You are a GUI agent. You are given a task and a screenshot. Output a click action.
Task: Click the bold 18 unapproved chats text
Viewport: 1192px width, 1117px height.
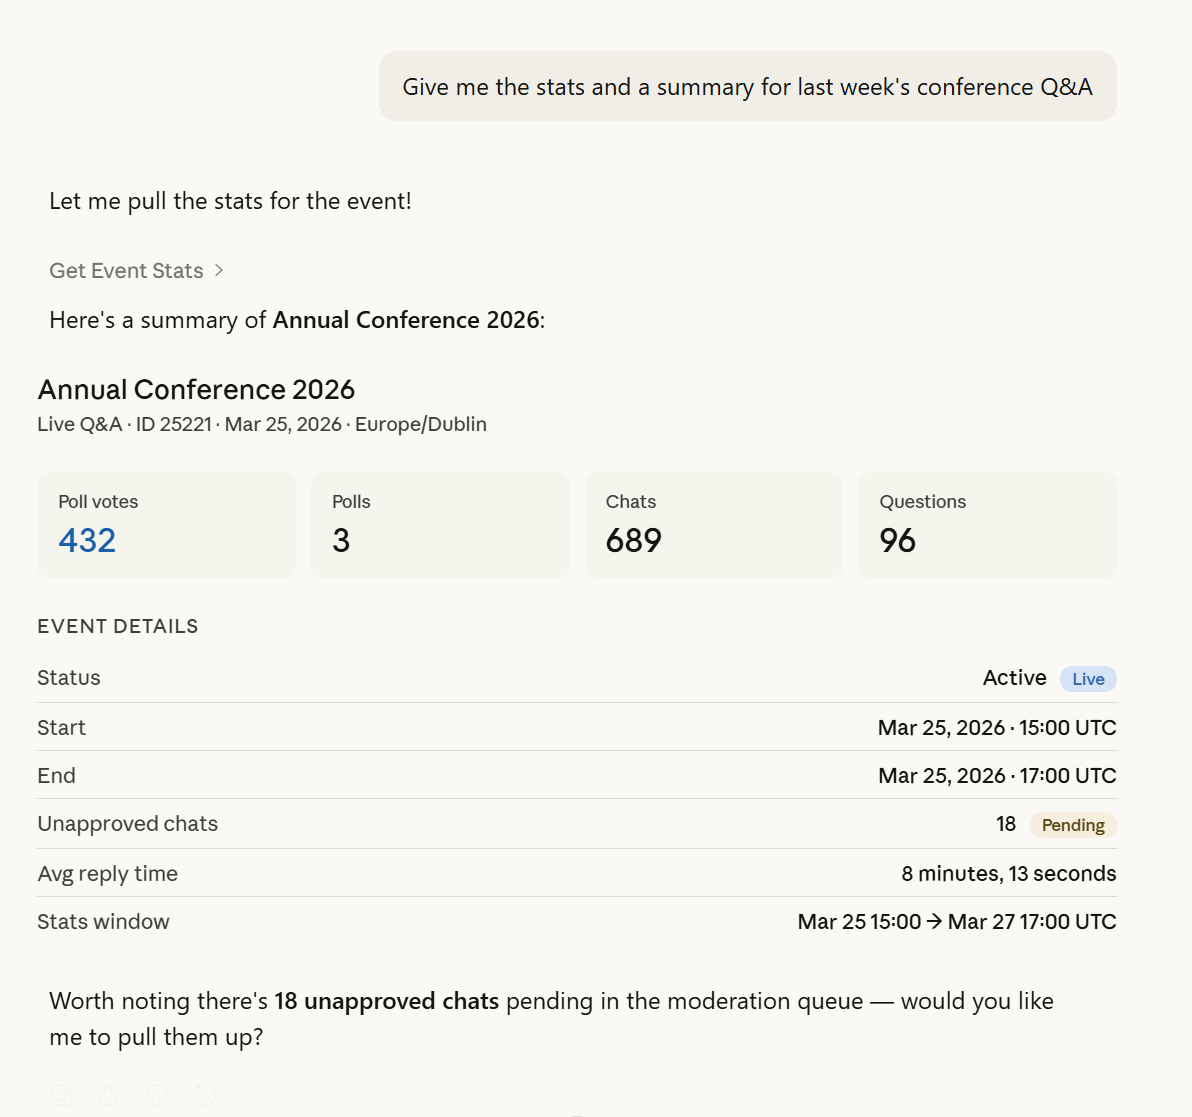pyautogui.click(x=386, y=1001)
